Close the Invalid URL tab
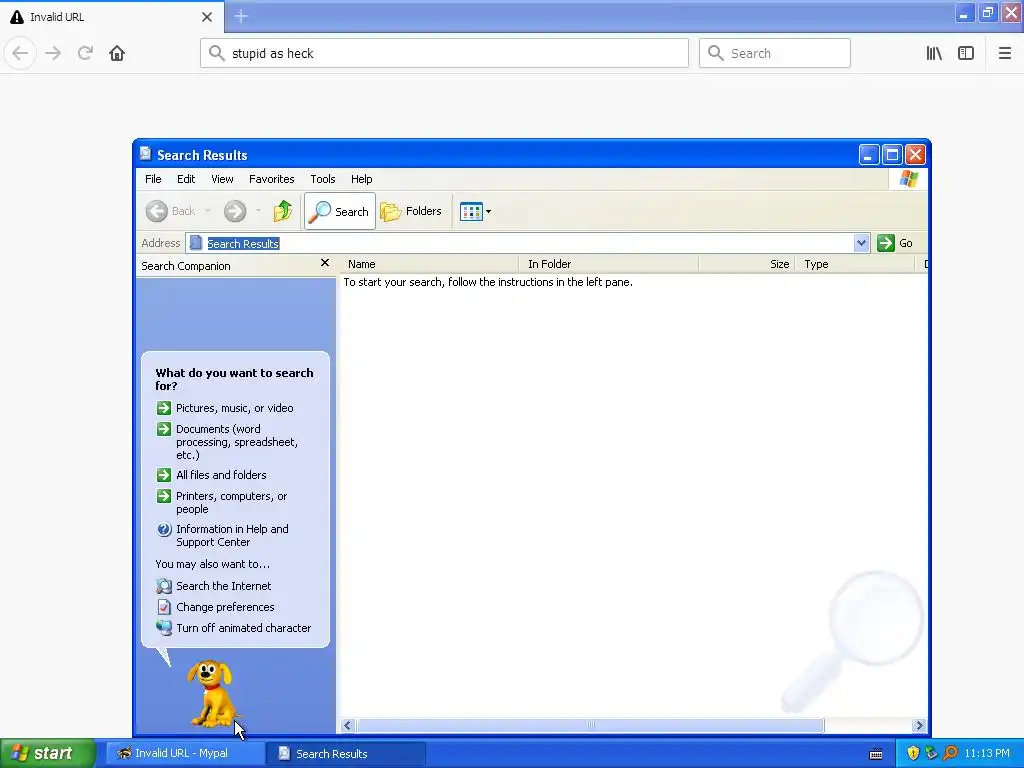Viewport: 1024px width, 768px height. pos(206,17)
